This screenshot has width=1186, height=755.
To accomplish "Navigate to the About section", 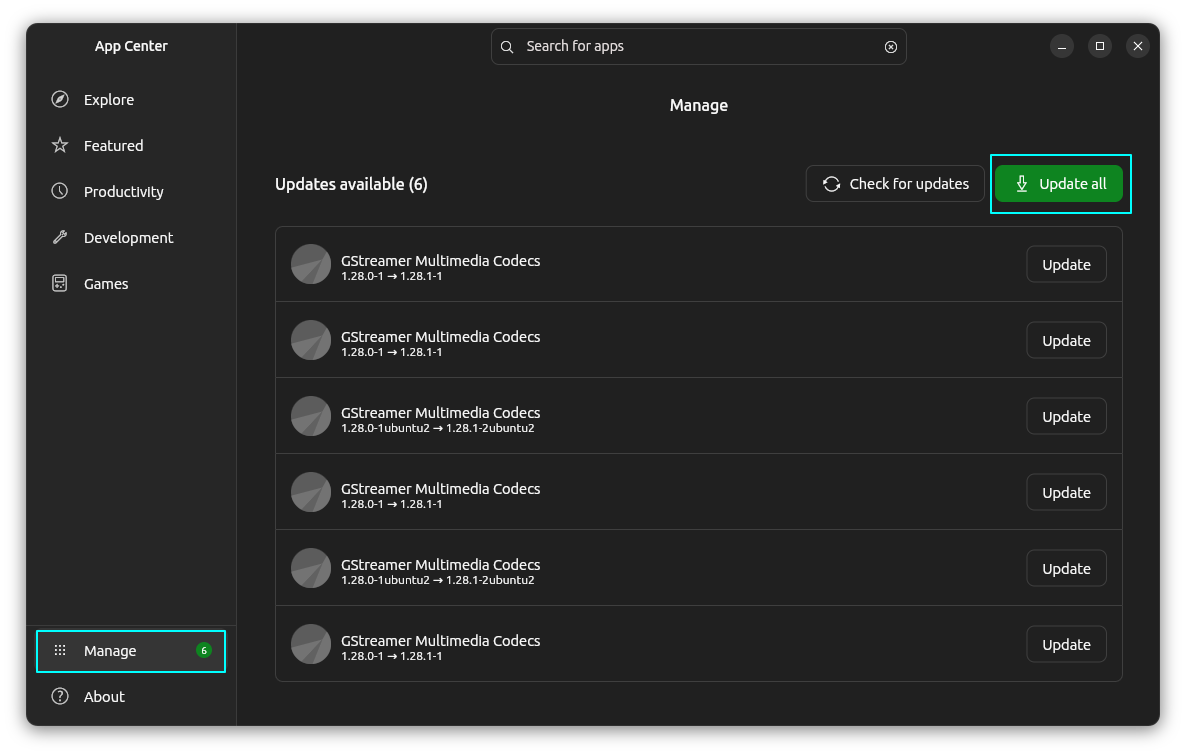I will click(104, 696).
